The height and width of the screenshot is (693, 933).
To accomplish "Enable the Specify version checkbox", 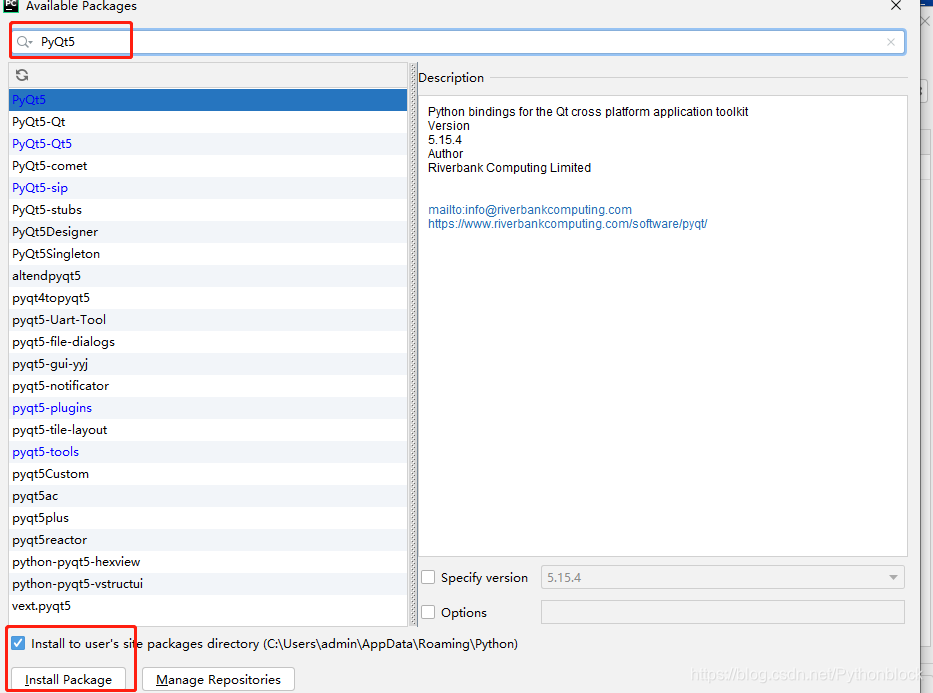I will tap(428, 577).
